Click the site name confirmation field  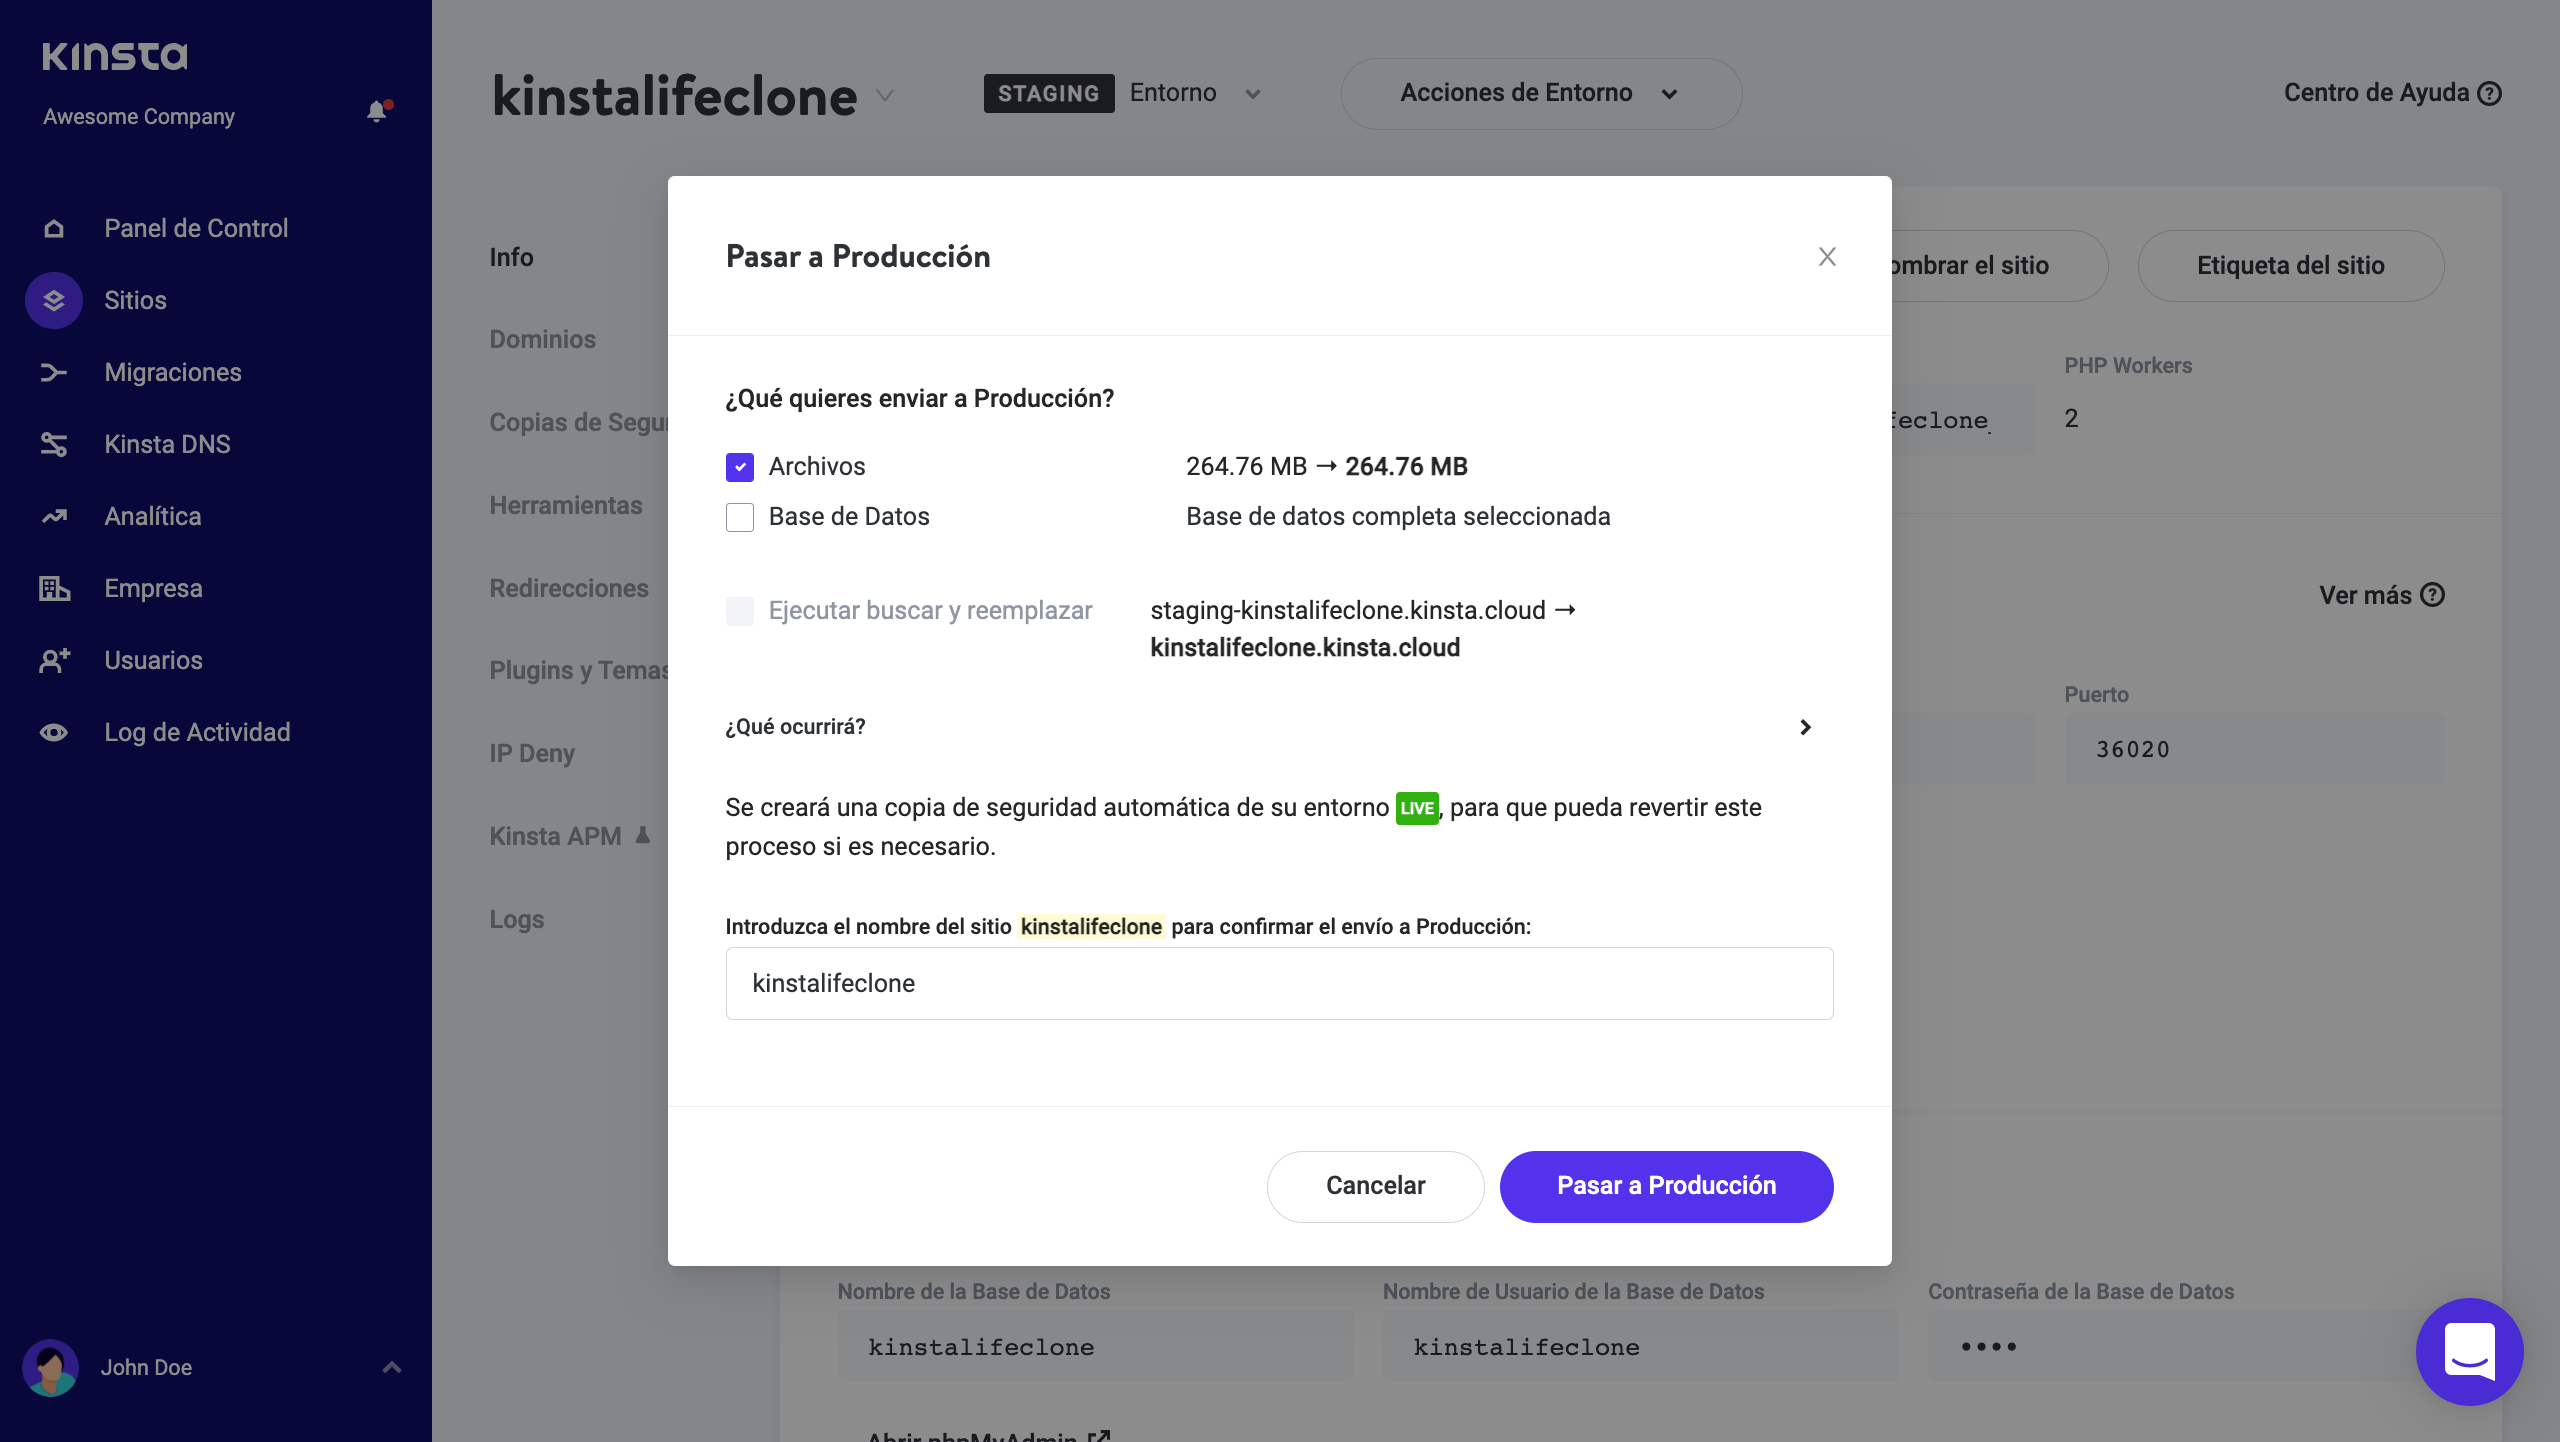(1278, 983)
